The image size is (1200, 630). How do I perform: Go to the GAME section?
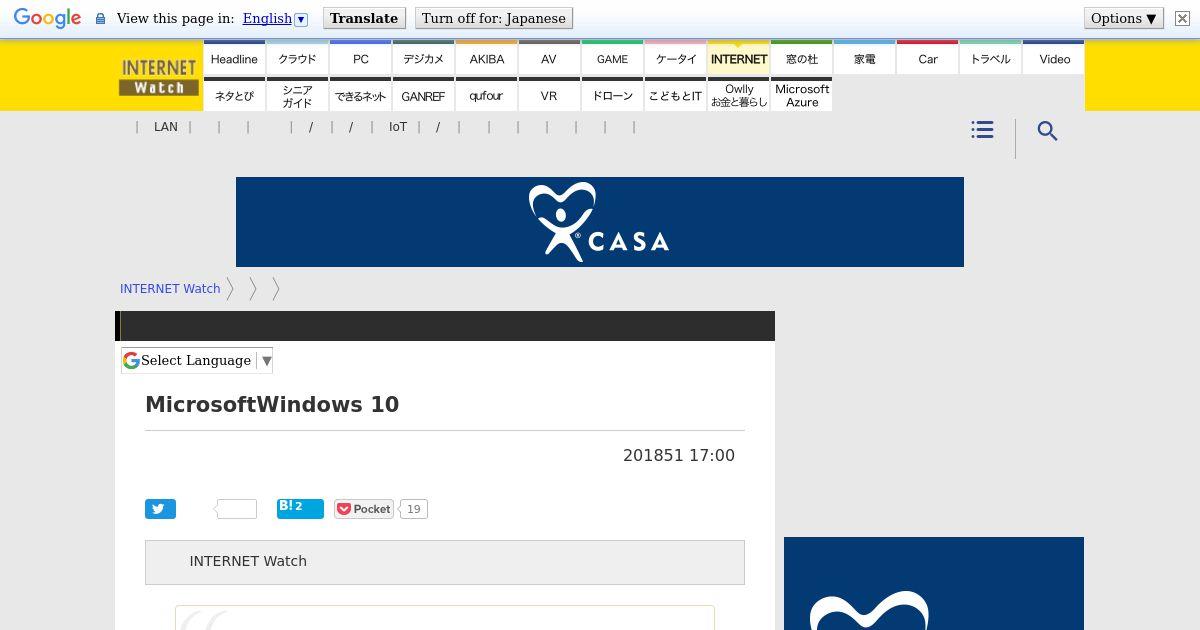[612, 59]
